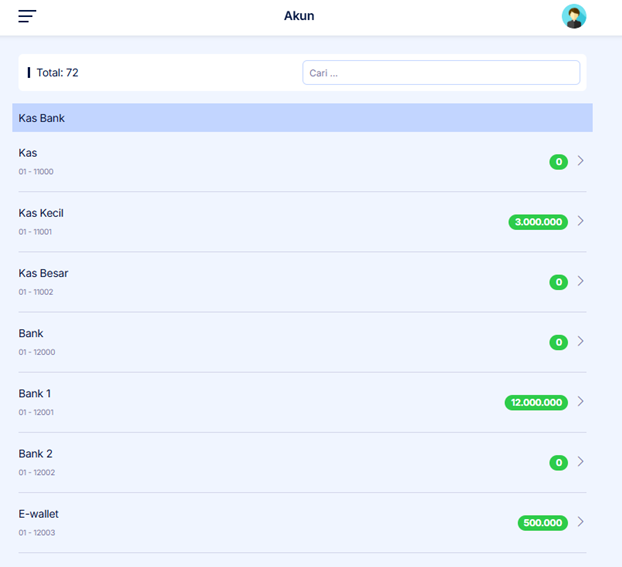Screen dimensions: 622x567
Task: Open the Bank 1 account entry
Action: (x=35, y=393)
